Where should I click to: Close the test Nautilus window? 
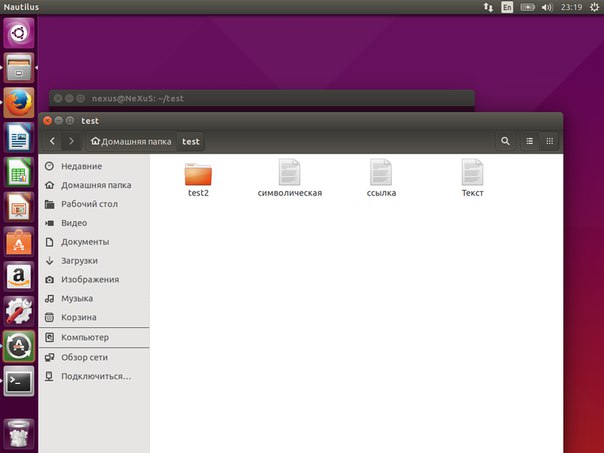tap(47, 121)
